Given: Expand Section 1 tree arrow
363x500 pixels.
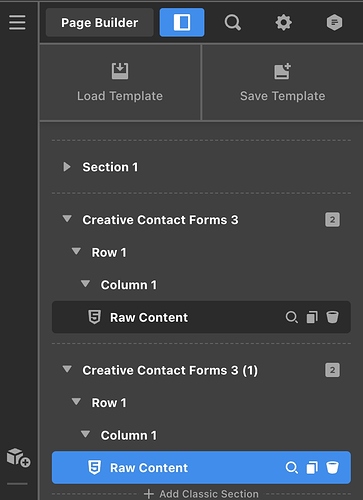Looking at the screenshot, I should (67, 167).
